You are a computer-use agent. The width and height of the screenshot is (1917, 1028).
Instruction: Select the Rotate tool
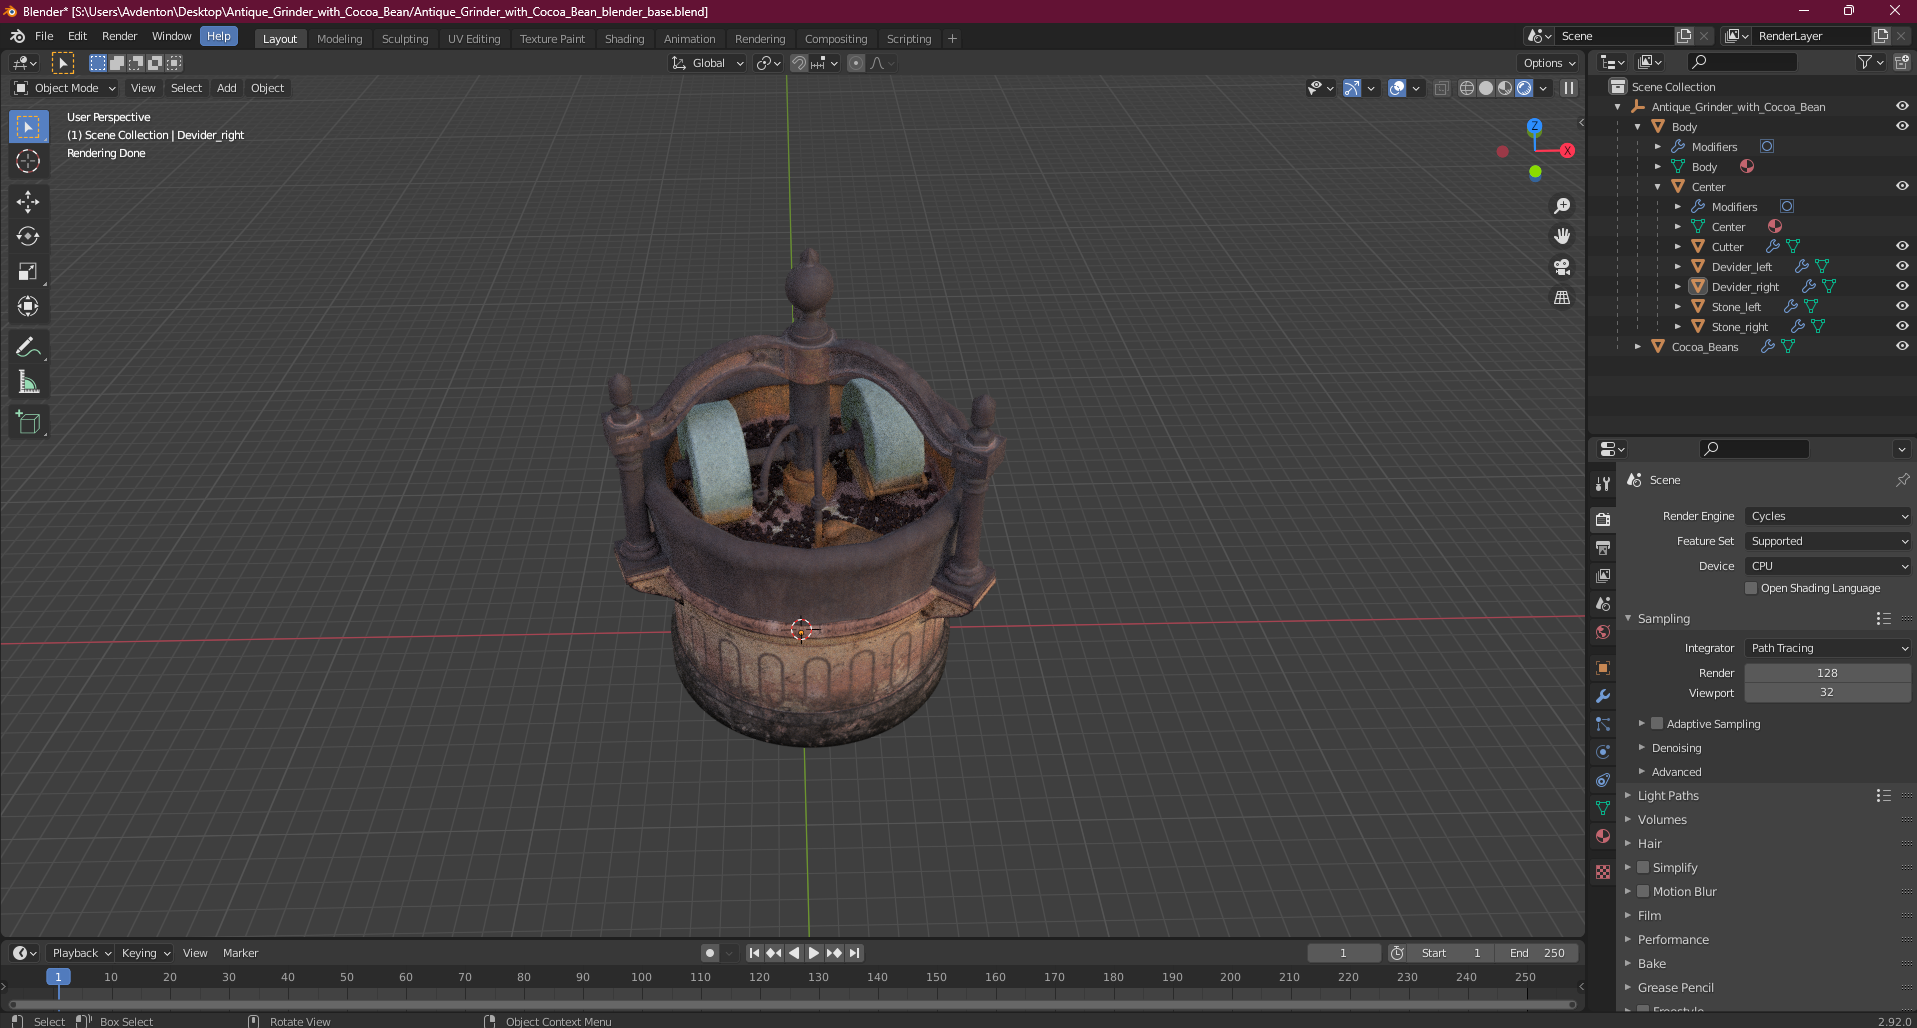(28, 237)
